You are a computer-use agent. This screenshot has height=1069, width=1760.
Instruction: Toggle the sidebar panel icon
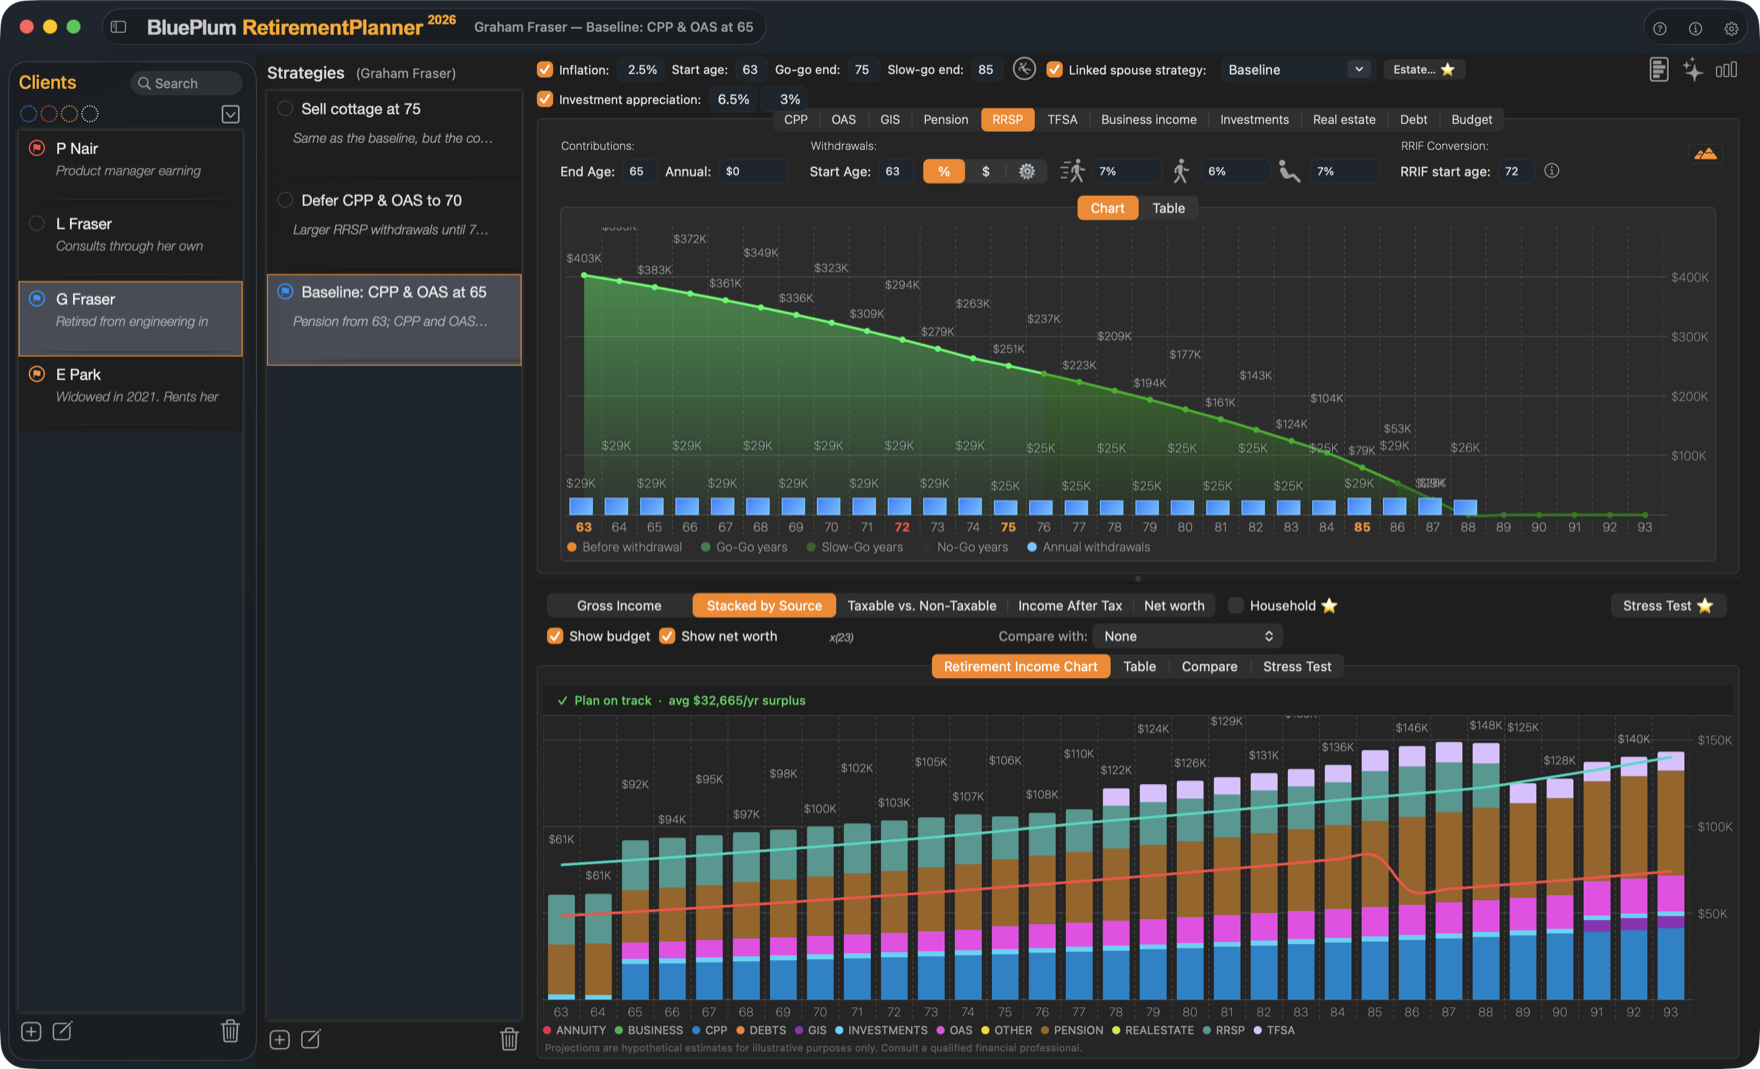(118, 27)
